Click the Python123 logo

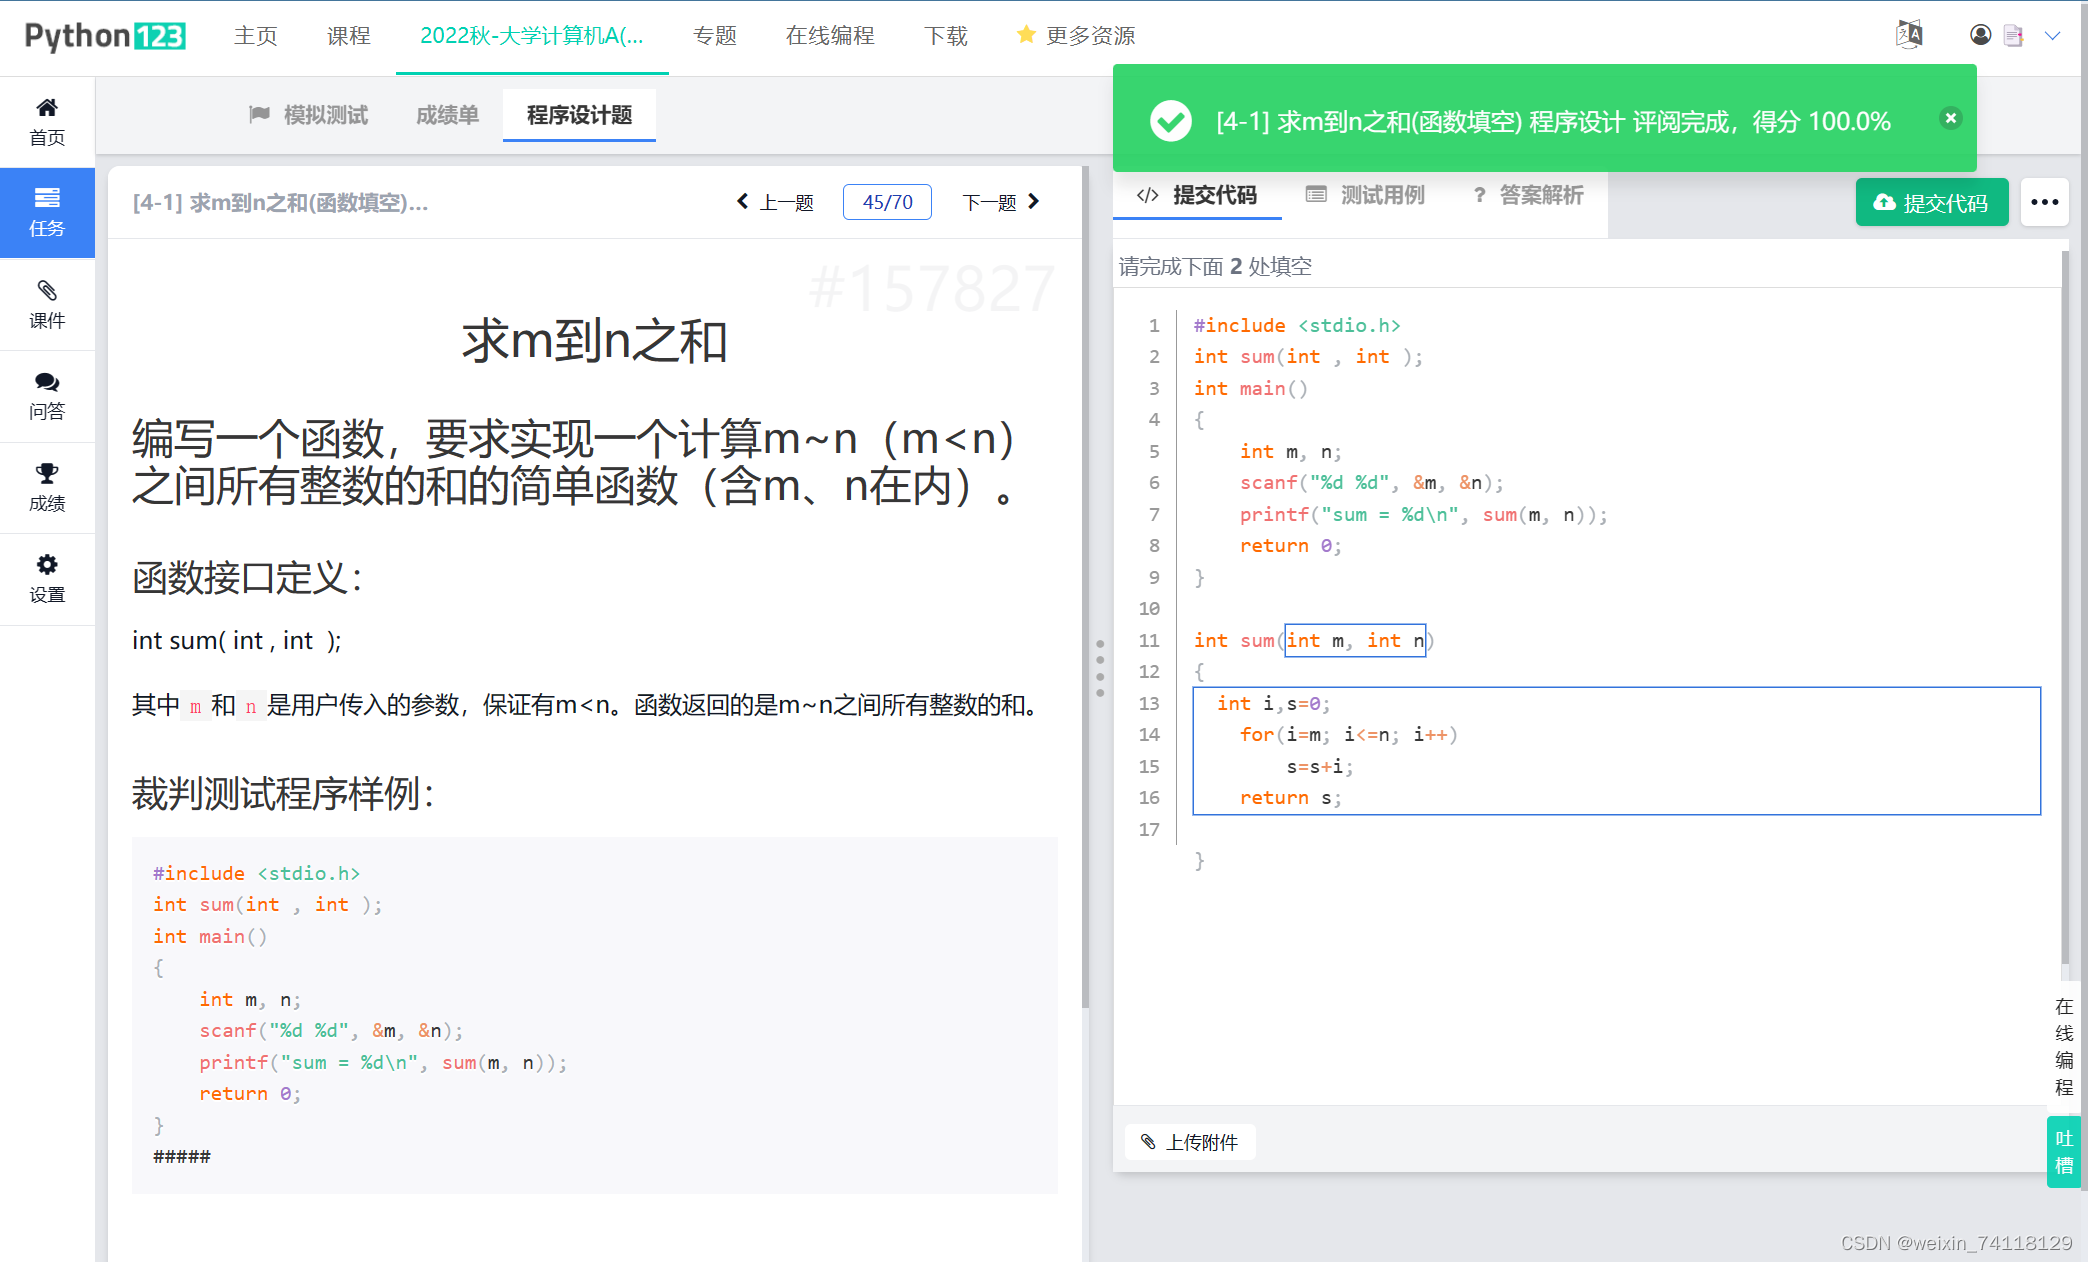105,36
